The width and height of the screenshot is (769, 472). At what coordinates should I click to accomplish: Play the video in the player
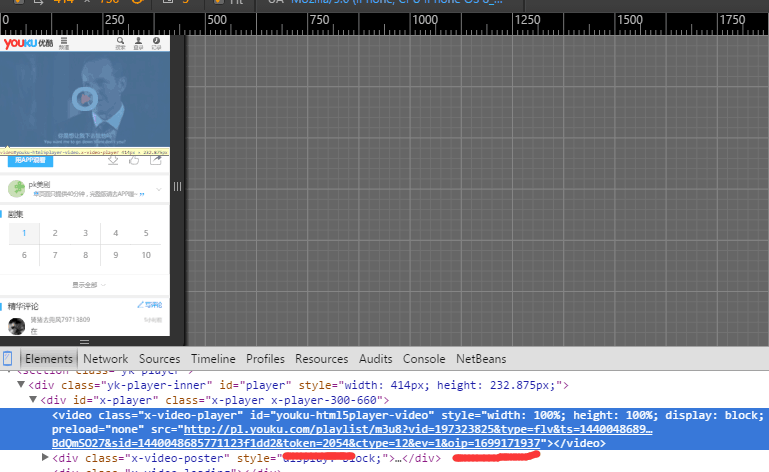point(84,97)
